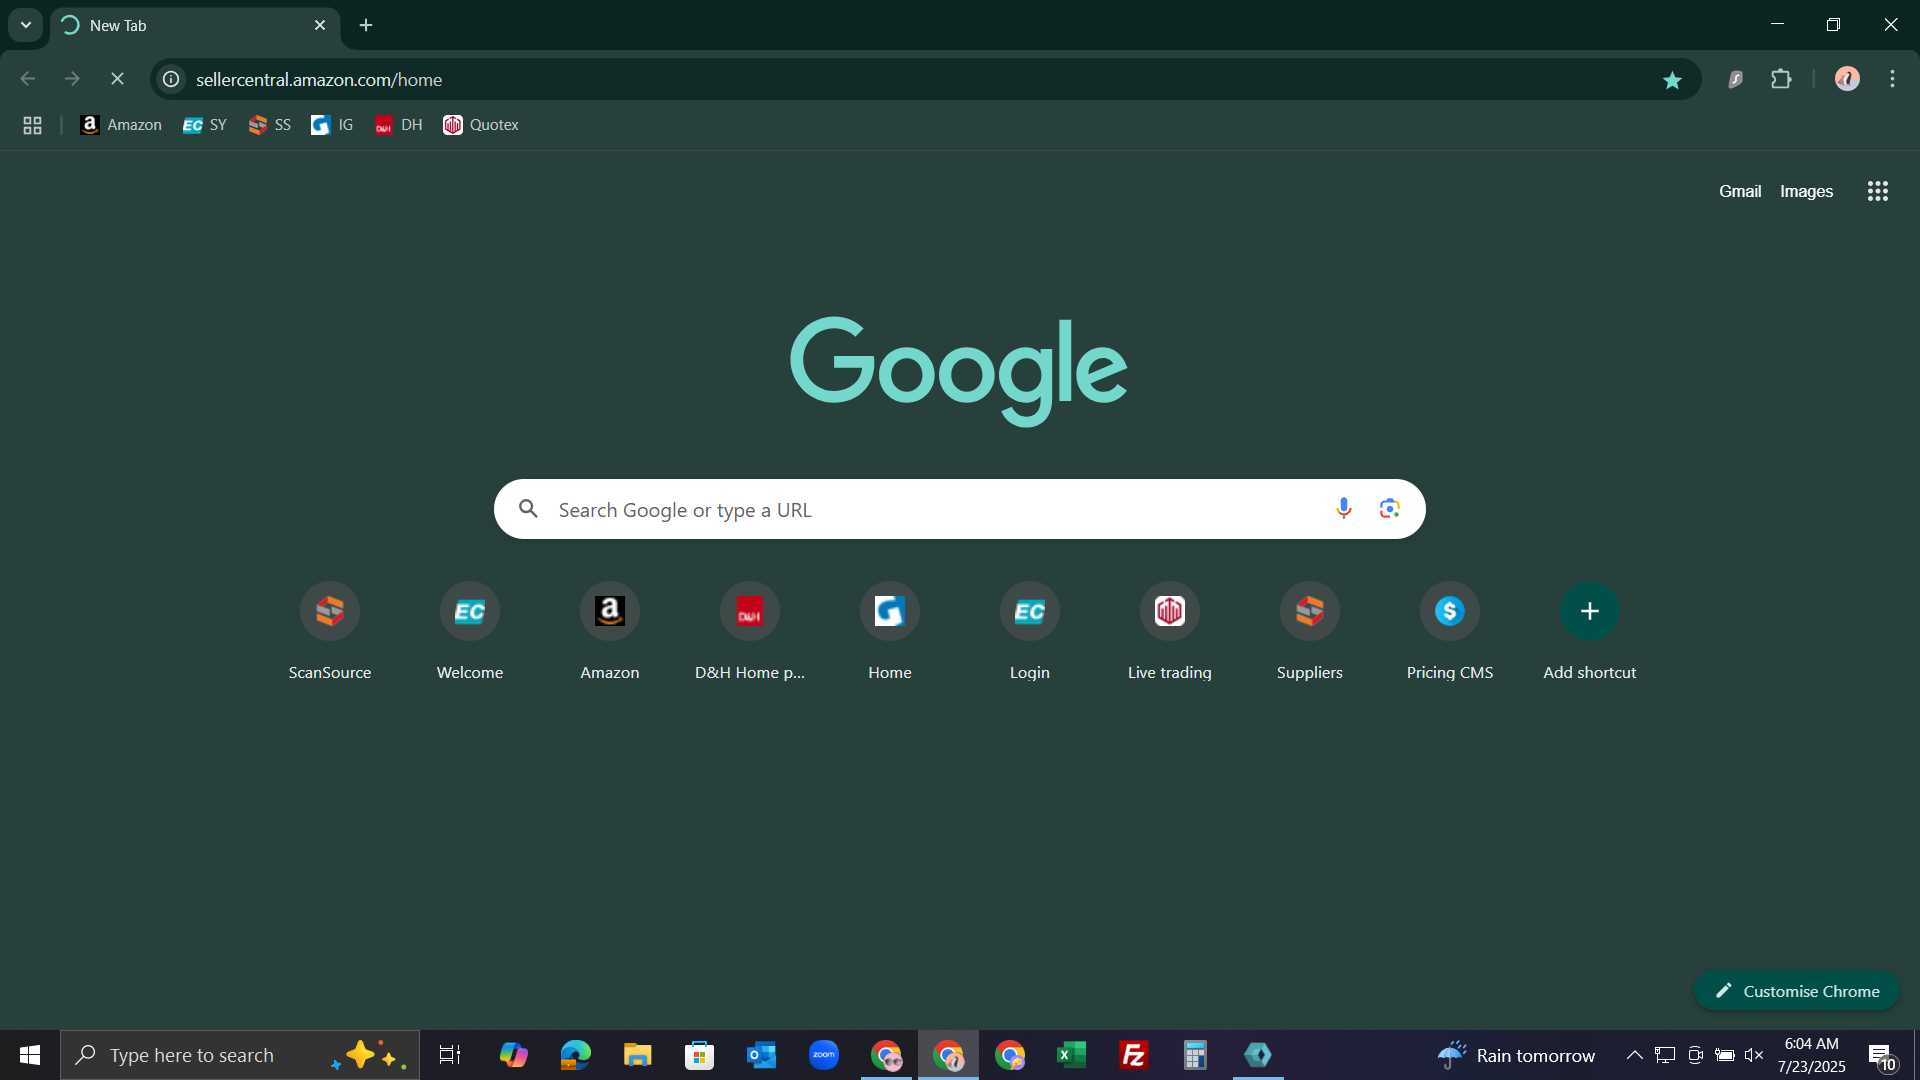The width and height of the screenshot is (1920, 1080).
Task: Open Calculator from taskbar
Action: click(x=1195, y=1055)
